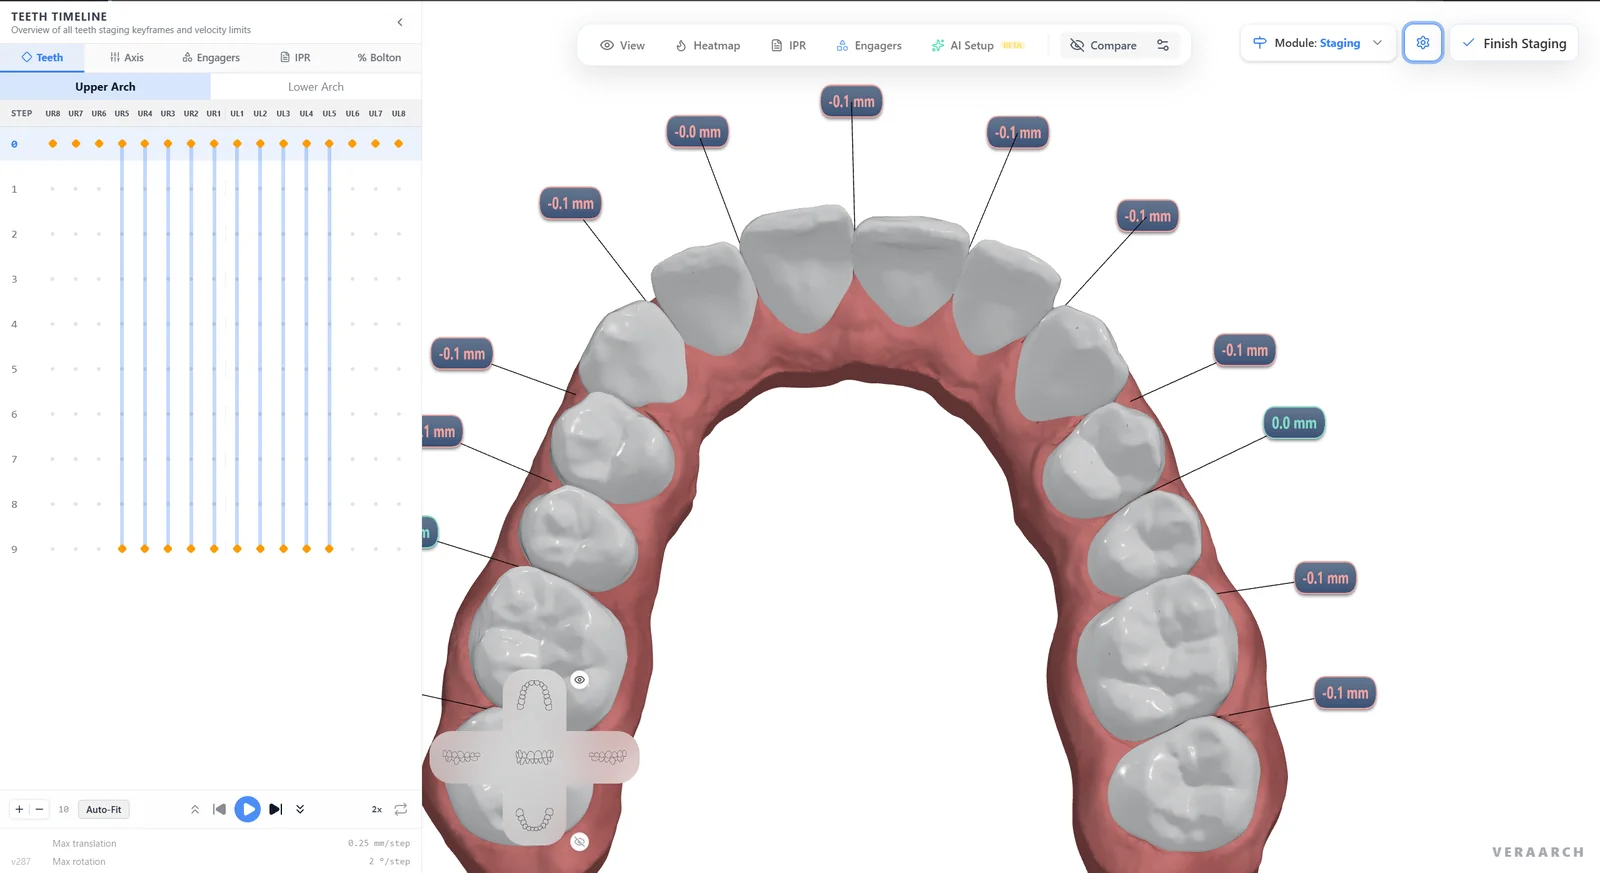This screenshot has height=873, width=1600.
Task: Select UR5 keyframe at step 9
Action: point(122,549)
